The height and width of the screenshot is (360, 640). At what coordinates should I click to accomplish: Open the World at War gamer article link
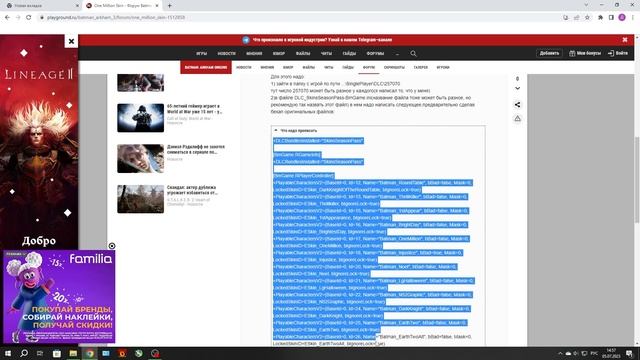click(x=195, y=109)
